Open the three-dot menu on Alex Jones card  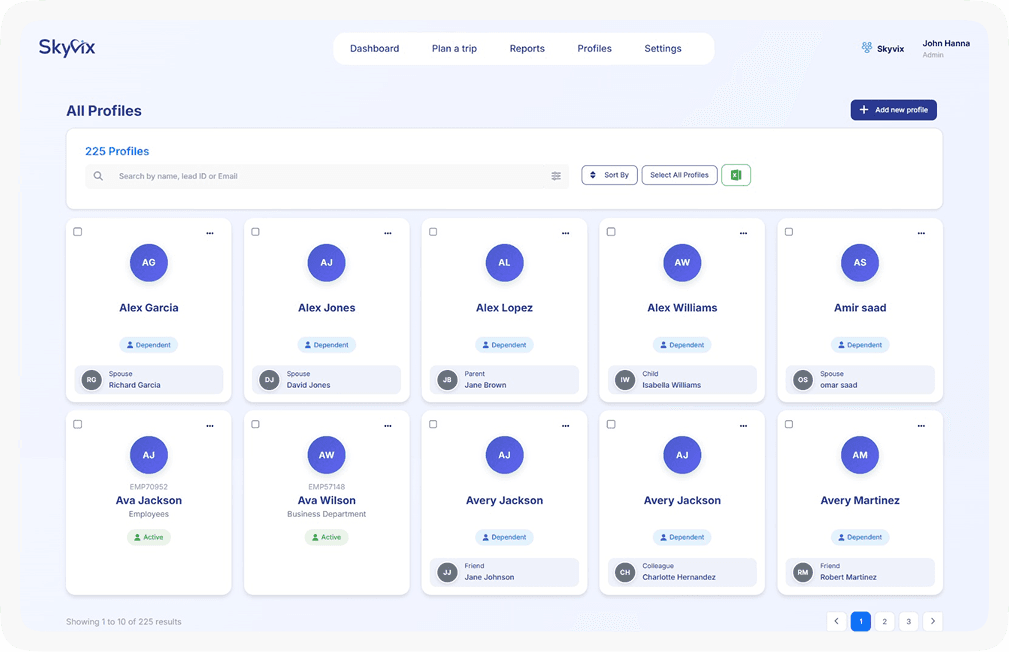[388, 232]
